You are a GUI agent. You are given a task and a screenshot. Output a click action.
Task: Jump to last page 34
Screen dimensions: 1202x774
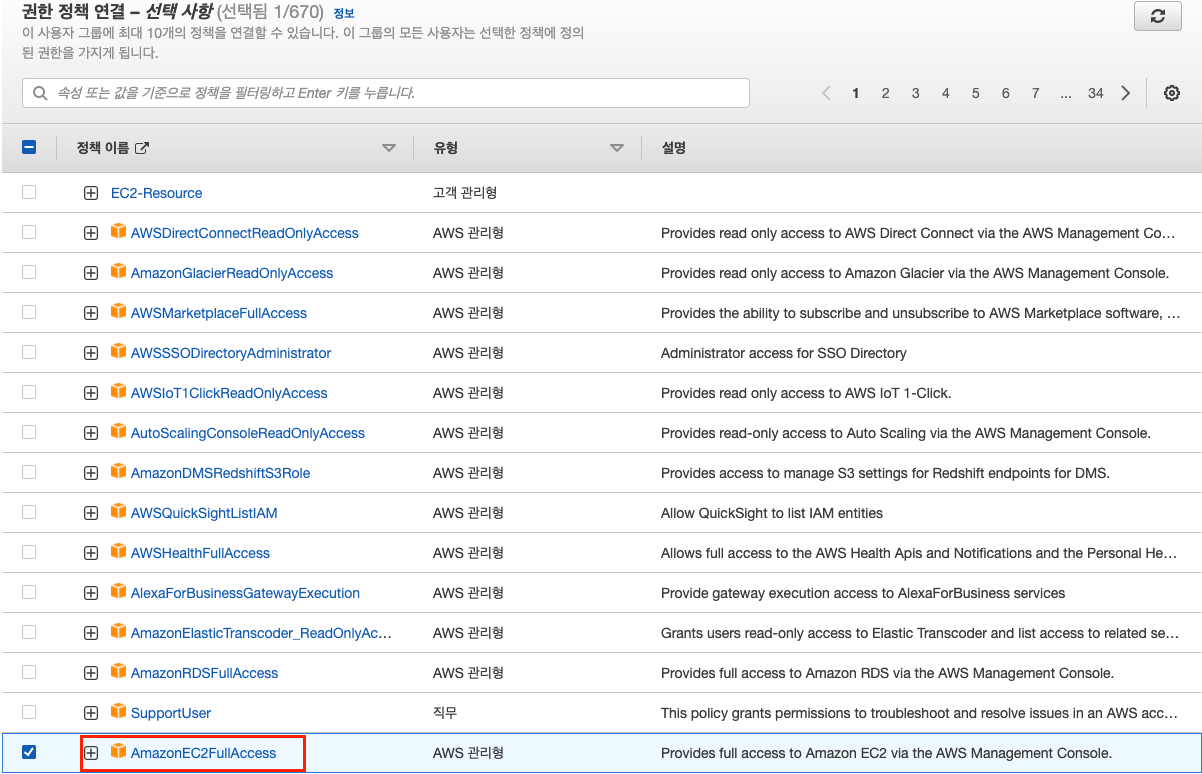pos(1096,93)
